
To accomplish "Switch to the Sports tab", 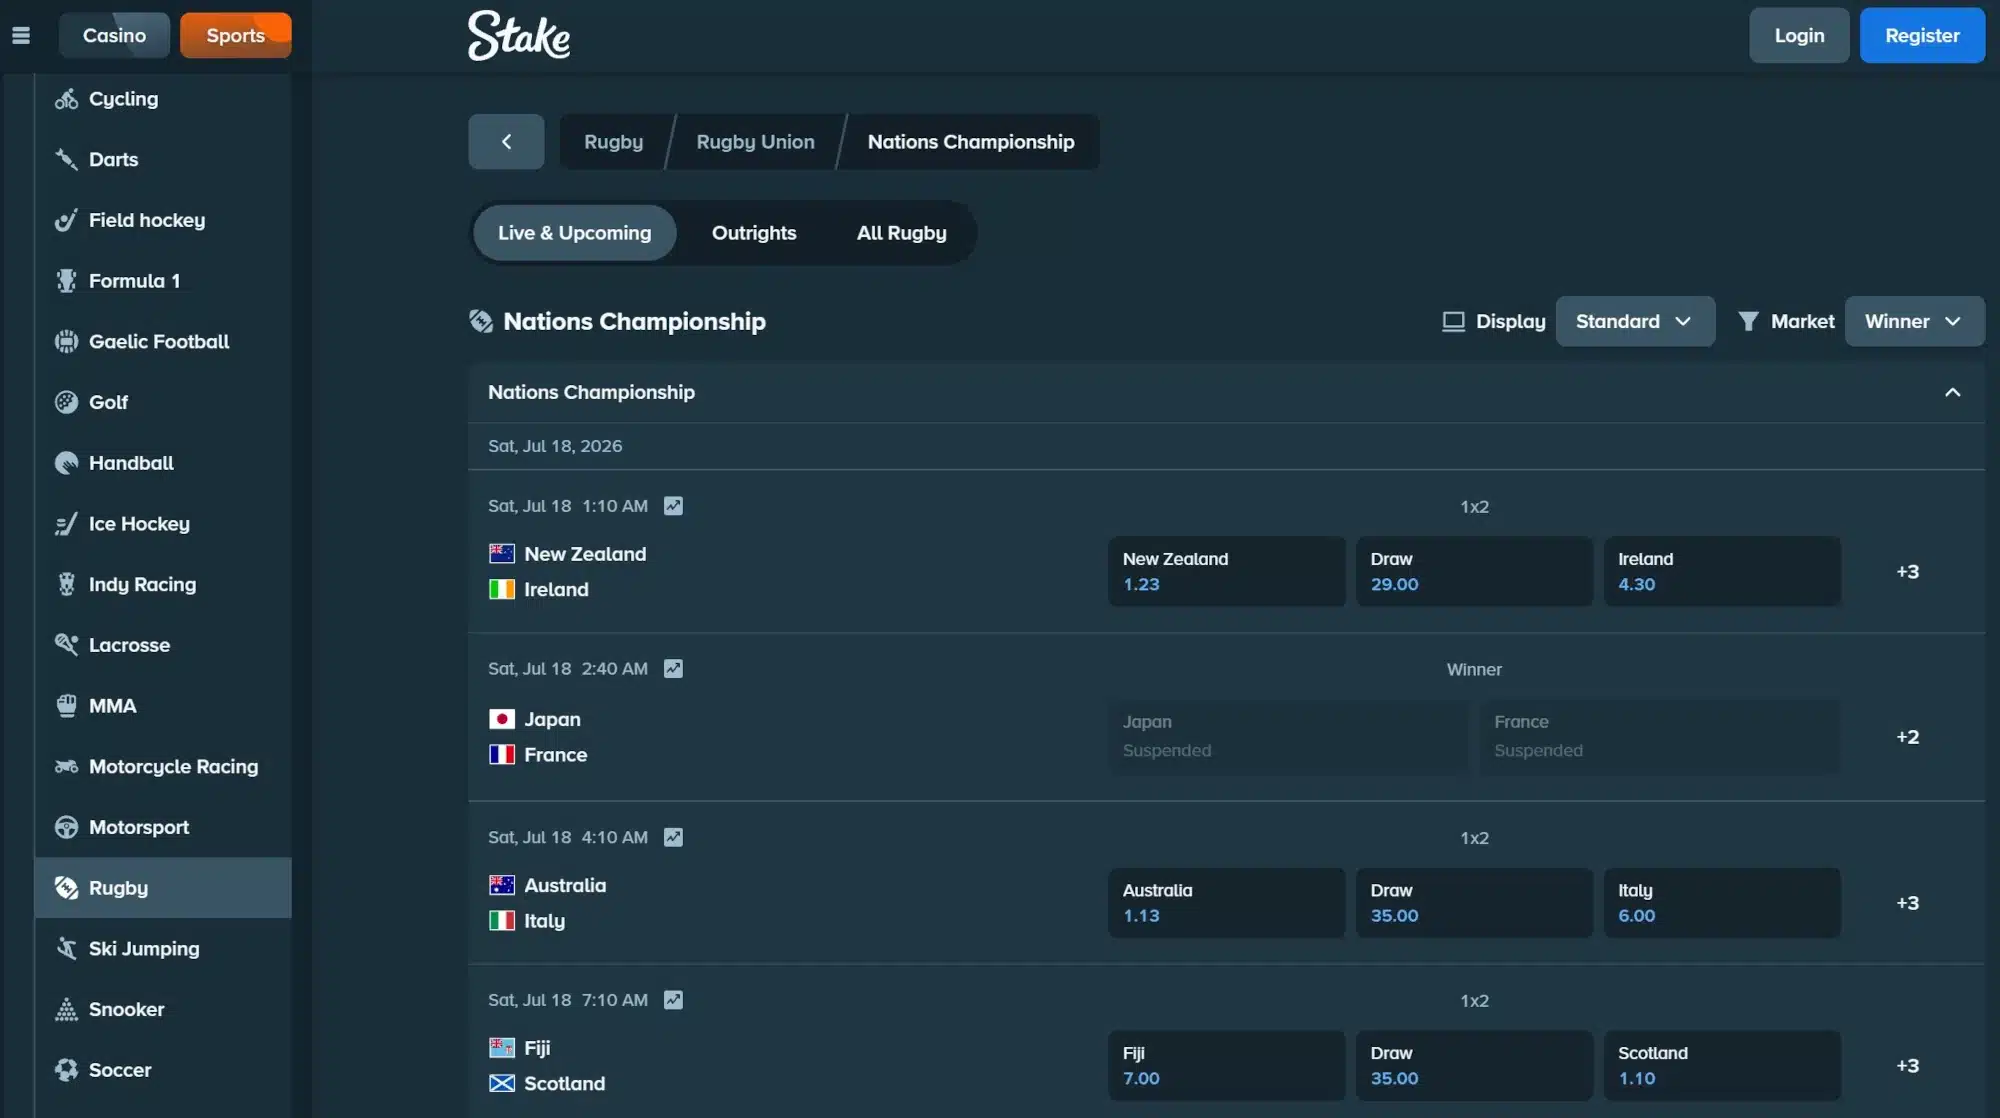I will [x=235, y=35].
